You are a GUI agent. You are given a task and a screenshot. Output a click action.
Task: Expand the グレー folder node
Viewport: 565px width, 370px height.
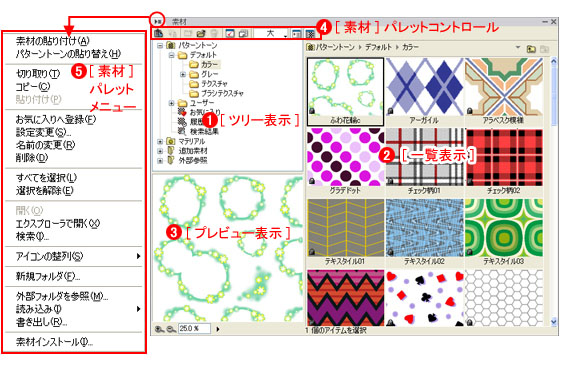[x=183, y=74]
